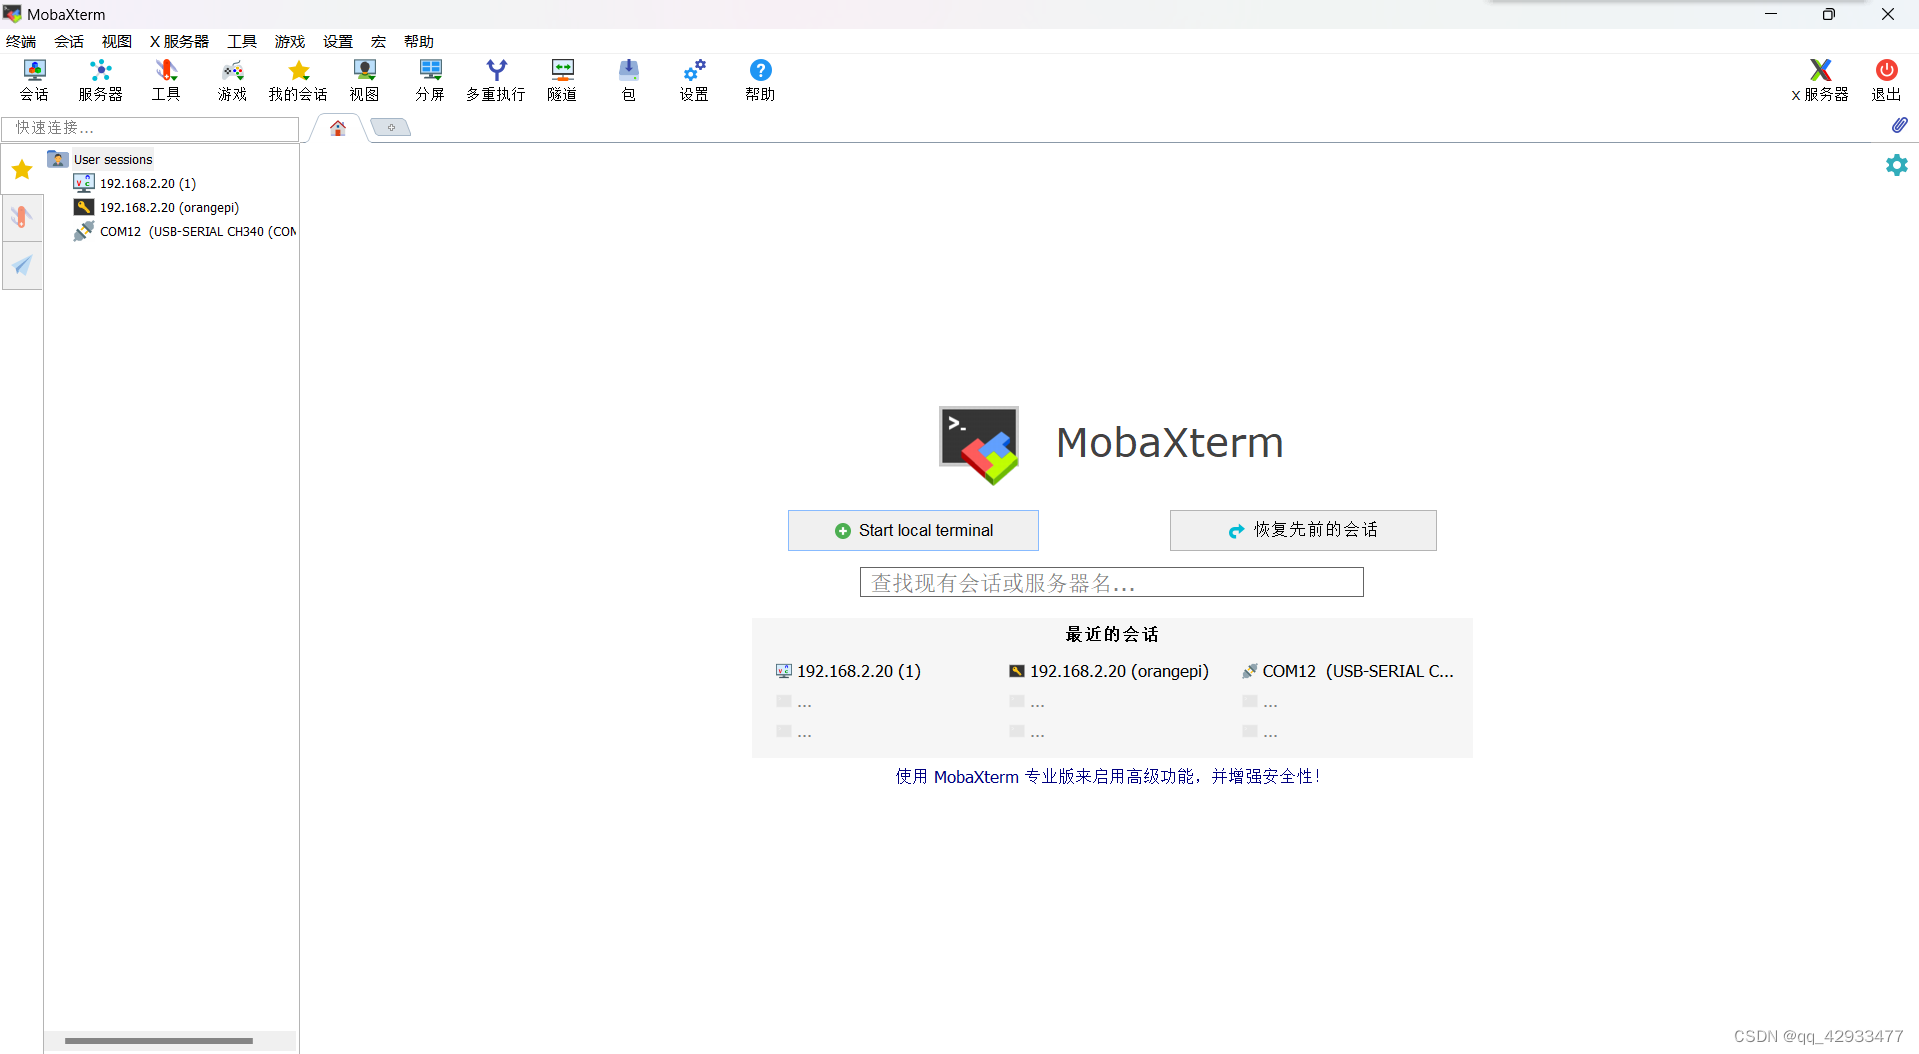Click the MobaXterm logo image
1919x1054 pixels.
pos(979,444)
